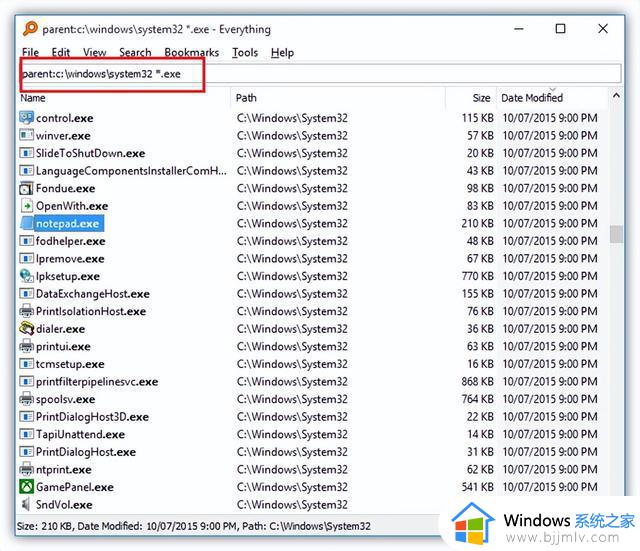Click the vertical scrollbar thumb
This screenshot has width=640, height=551.
[616, 234]
